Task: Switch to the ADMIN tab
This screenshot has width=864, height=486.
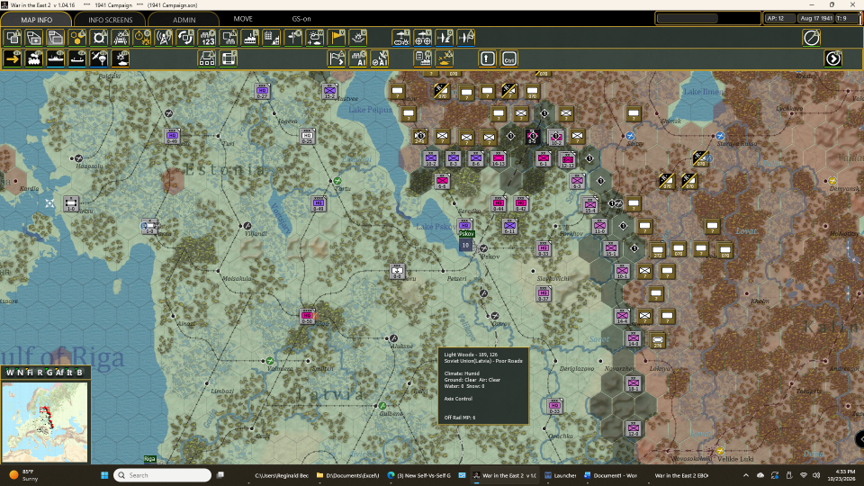Action: (x=184, y=19)
